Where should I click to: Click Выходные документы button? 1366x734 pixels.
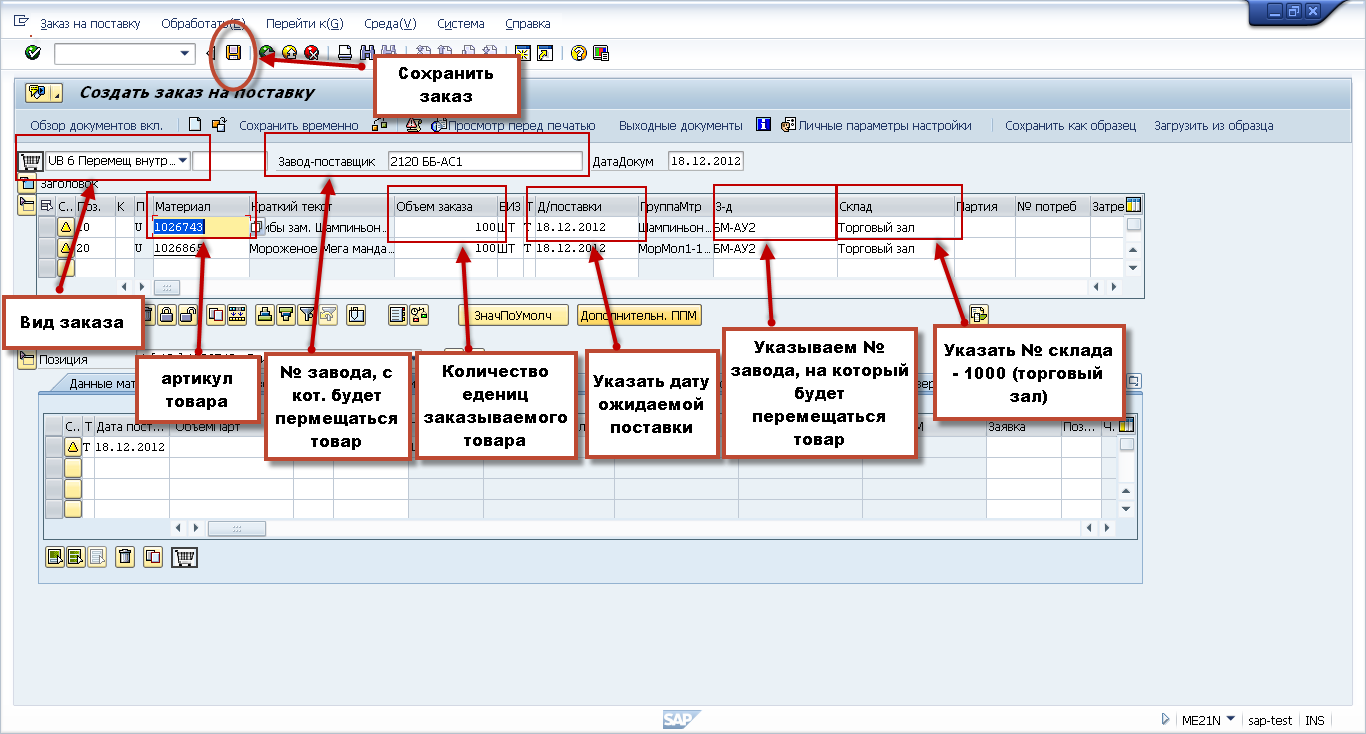click(x=680, y=126)
